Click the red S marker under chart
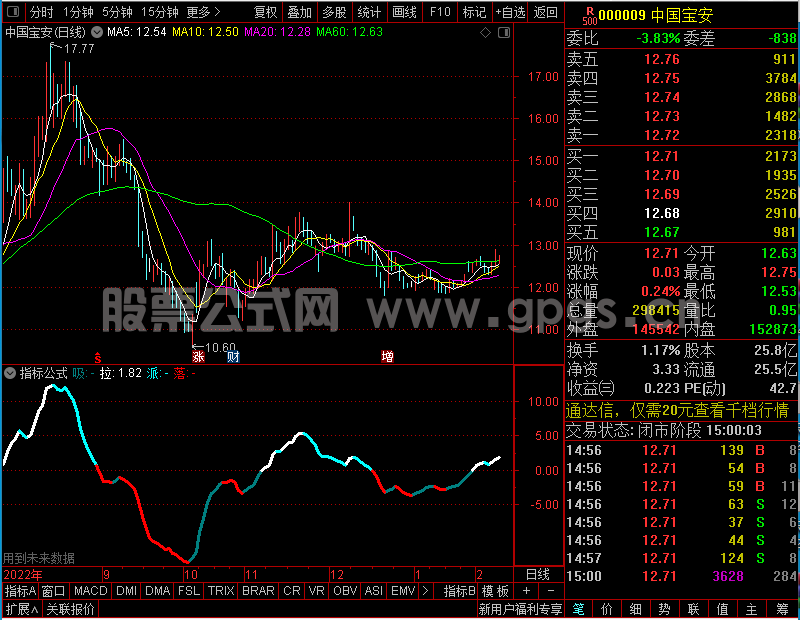The height and width of the screenshot is (620, 800). [97, 358]
